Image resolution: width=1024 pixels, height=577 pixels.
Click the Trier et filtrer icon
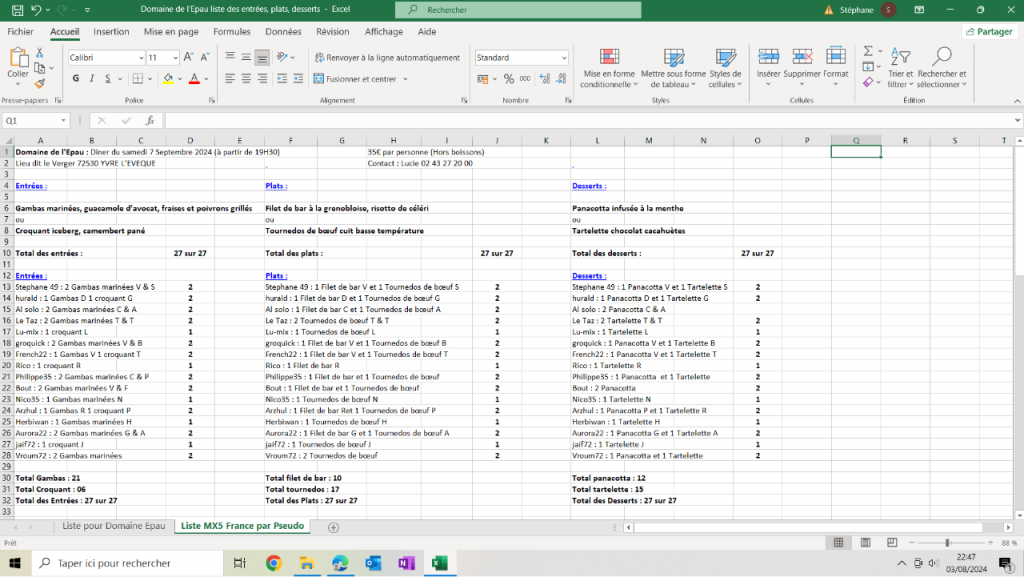tap(900, 57)
